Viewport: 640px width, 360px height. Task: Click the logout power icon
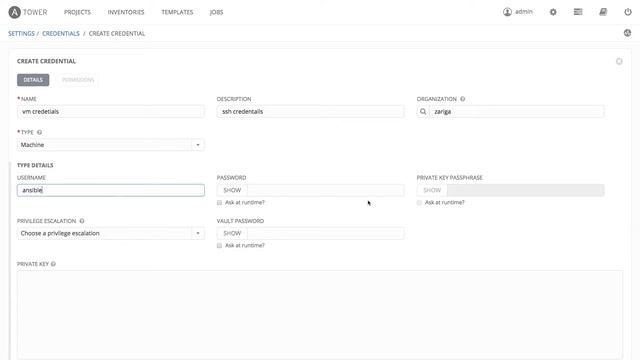[628, 12]
